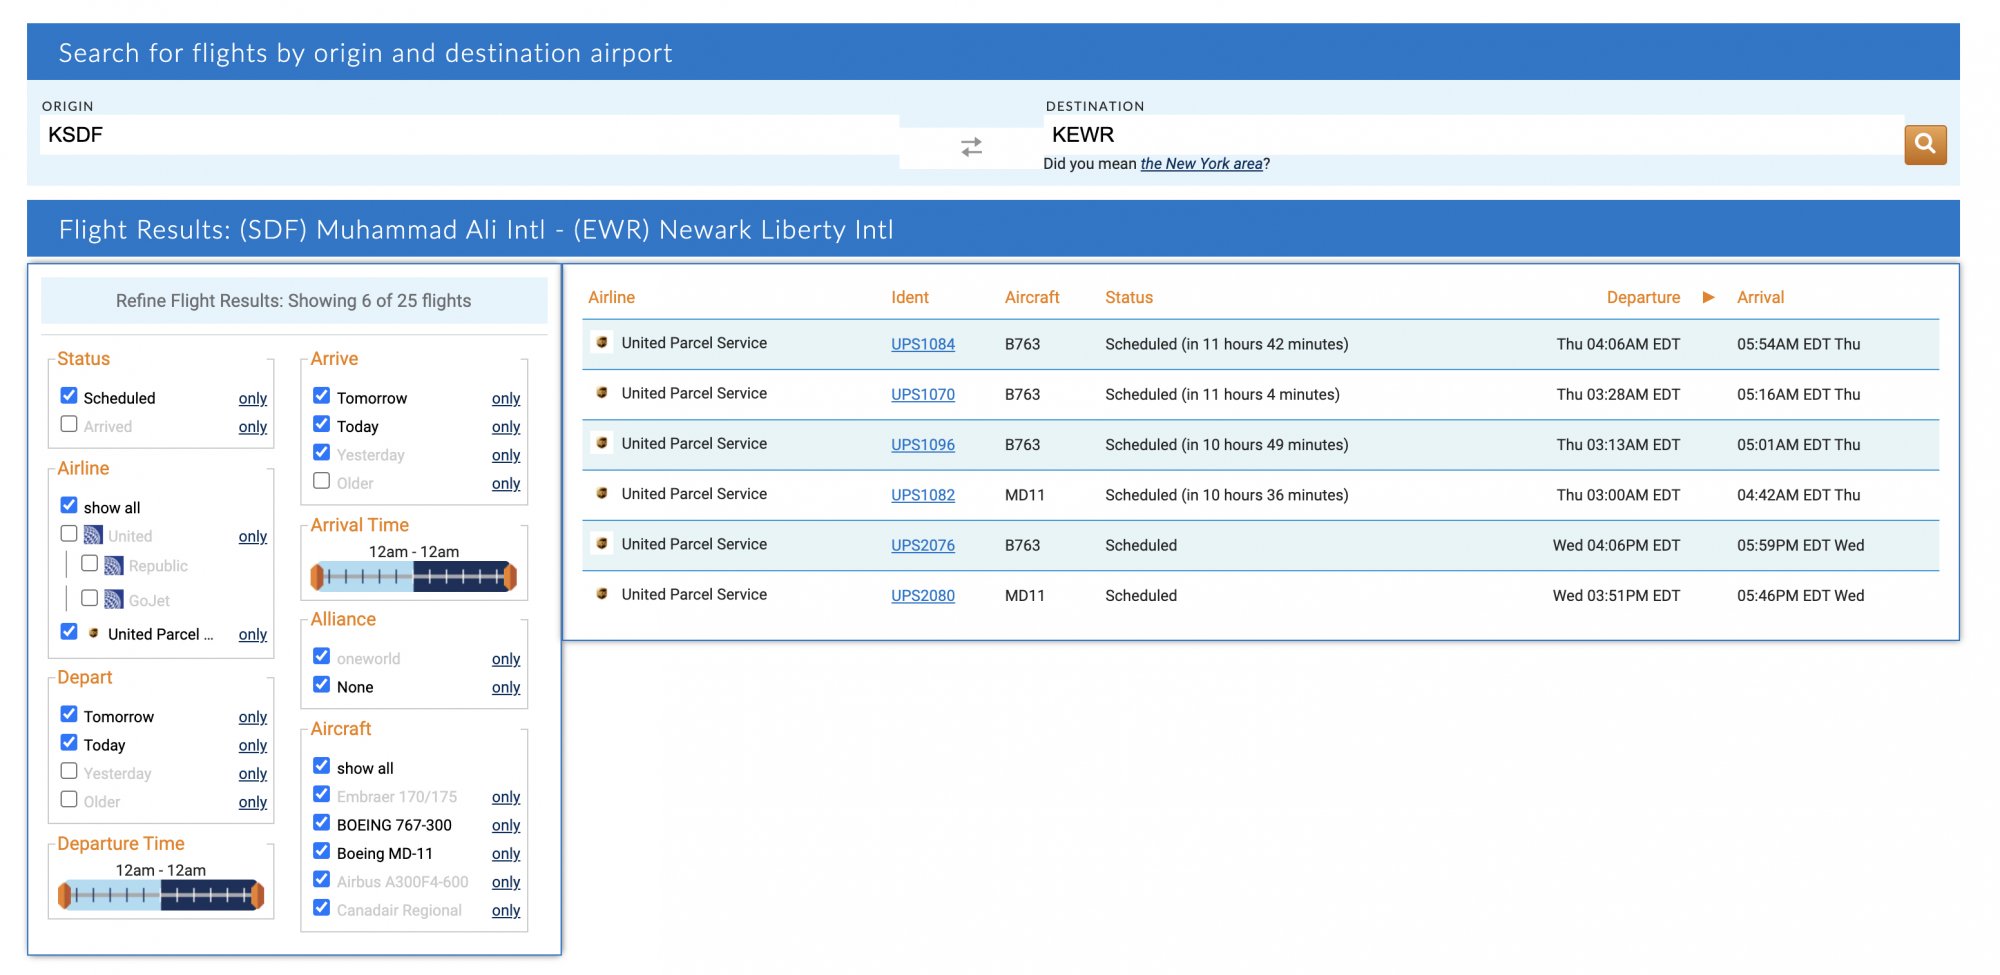Check the United airline filter
Image resolution: width=2000 pixels, height=975 pixels.
(x=69, y=534)
